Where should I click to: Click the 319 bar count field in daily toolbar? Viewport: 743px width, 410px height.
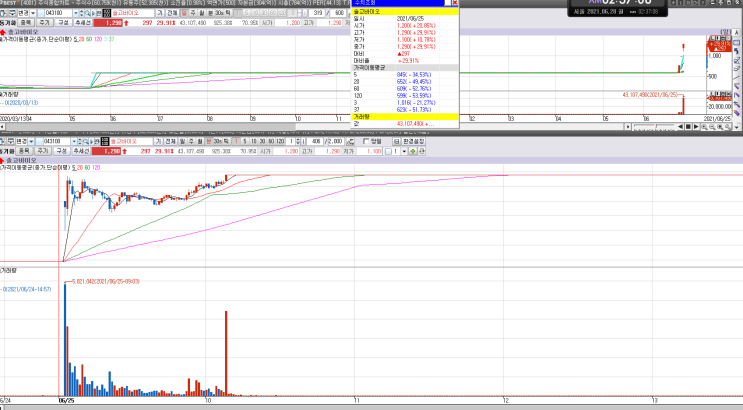tap(317, 13)
